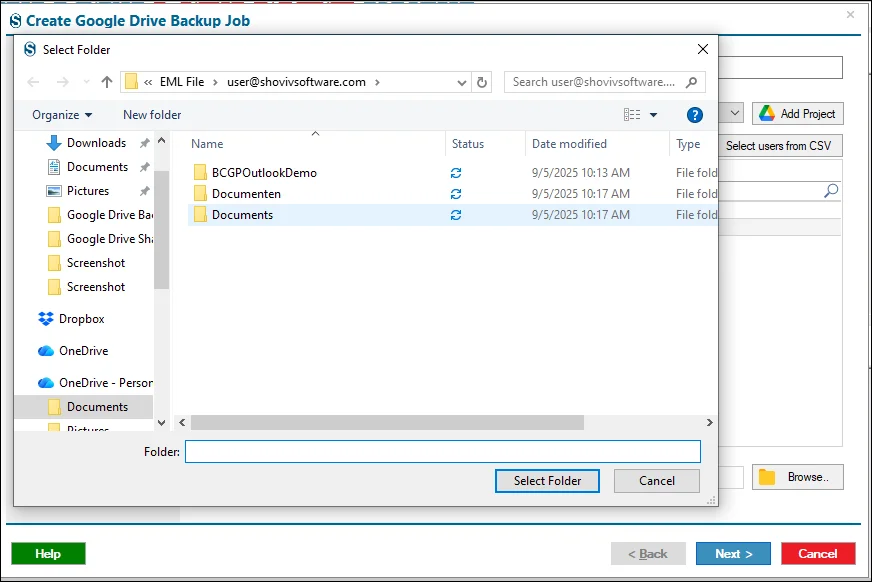The width and height of the screenshot is (872, 582).
Task: Click horizontal scrollbar right arrow
Action: click(710, 422)
